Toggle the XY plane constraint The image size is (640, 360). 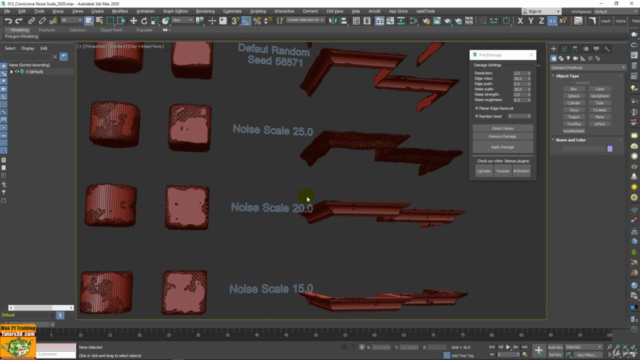(552, 21)
